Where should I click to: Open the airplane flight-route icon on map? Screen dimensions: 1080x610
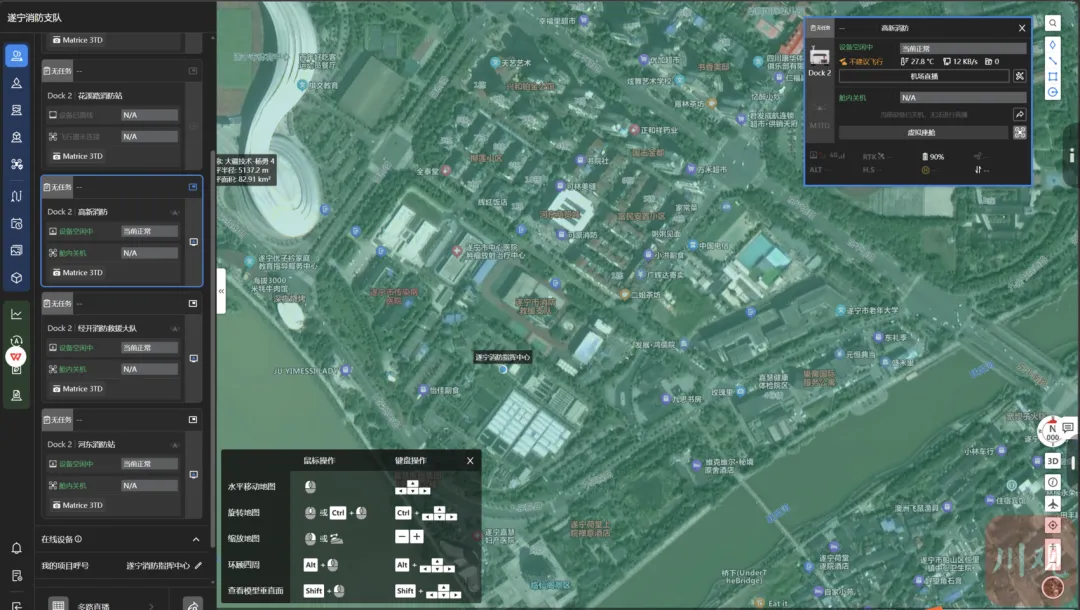click(x=1052, y=504)
